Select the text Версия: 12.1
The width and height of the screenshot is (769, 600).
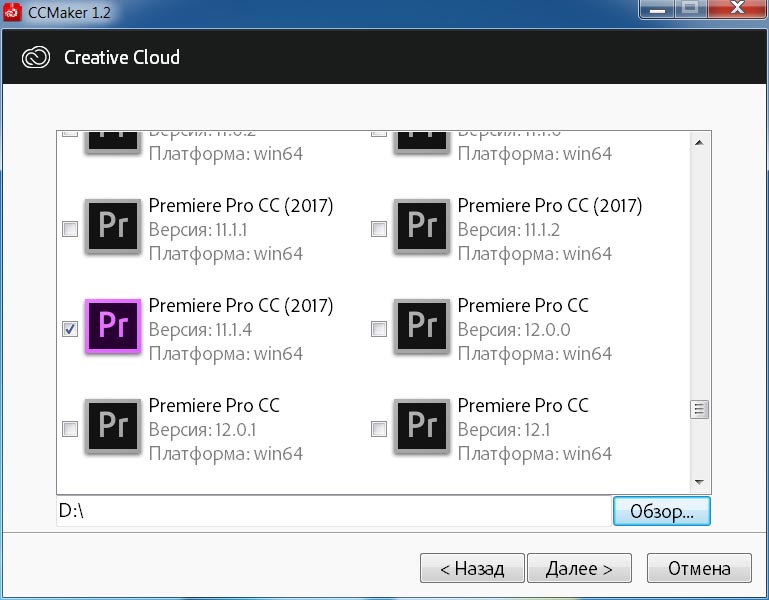pyautogui.click(x=504, y=430)
